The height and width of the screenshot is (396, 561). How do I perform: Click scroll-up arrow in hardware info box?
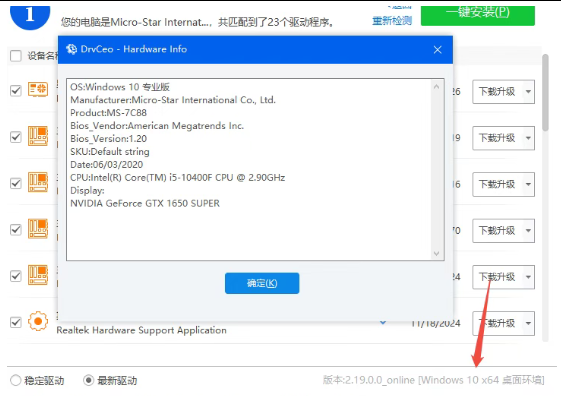coord(436,87)
